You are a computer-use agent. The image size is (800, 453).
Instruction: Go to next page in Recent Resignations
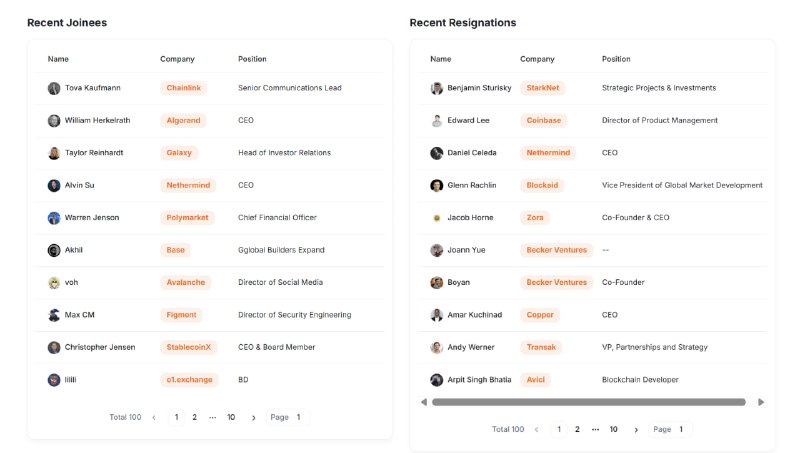(x=636, y=430)
